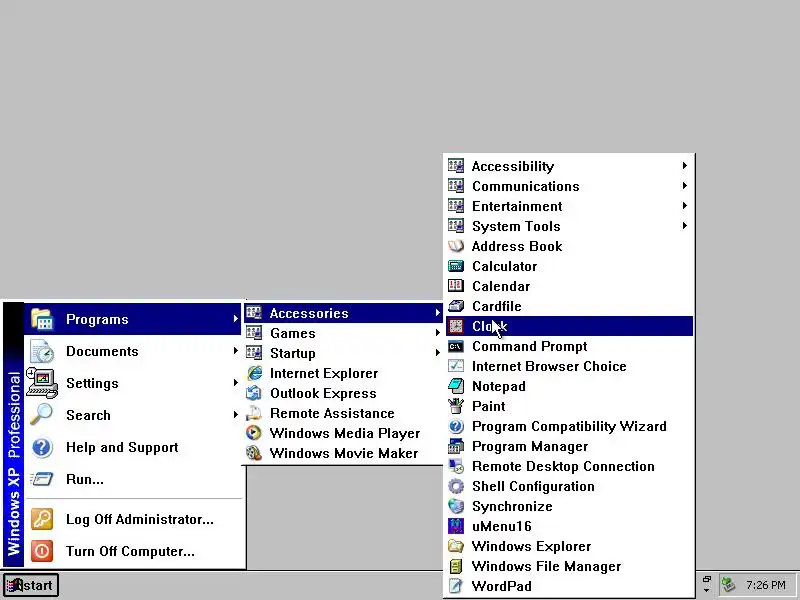Viewport: 800px width, 600px height.
Task: Expand the Games submenu arrow
Action: tap(438, 333)
